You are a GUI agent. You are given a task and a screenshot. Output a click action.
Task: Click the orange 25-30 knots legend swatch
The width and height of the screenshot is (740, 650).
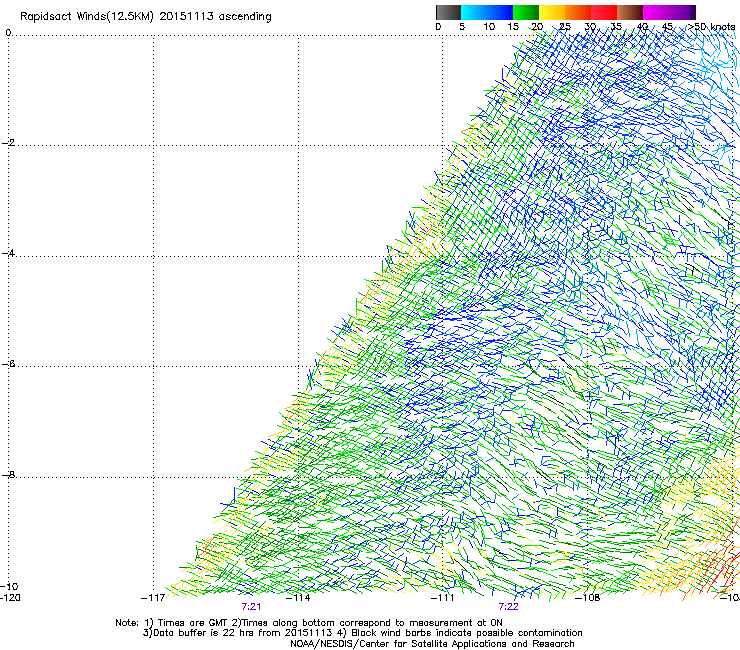578,12
